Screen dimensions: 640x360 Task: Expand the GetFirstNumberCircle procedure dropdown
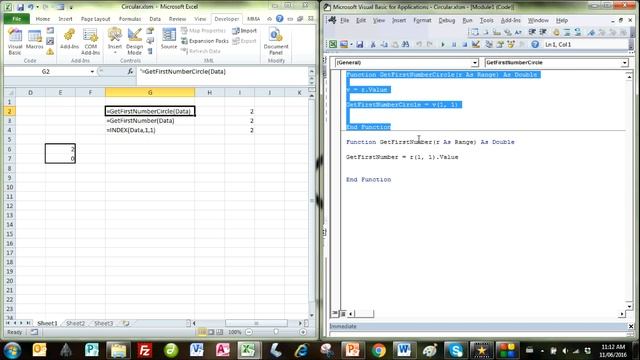[625, 63]
